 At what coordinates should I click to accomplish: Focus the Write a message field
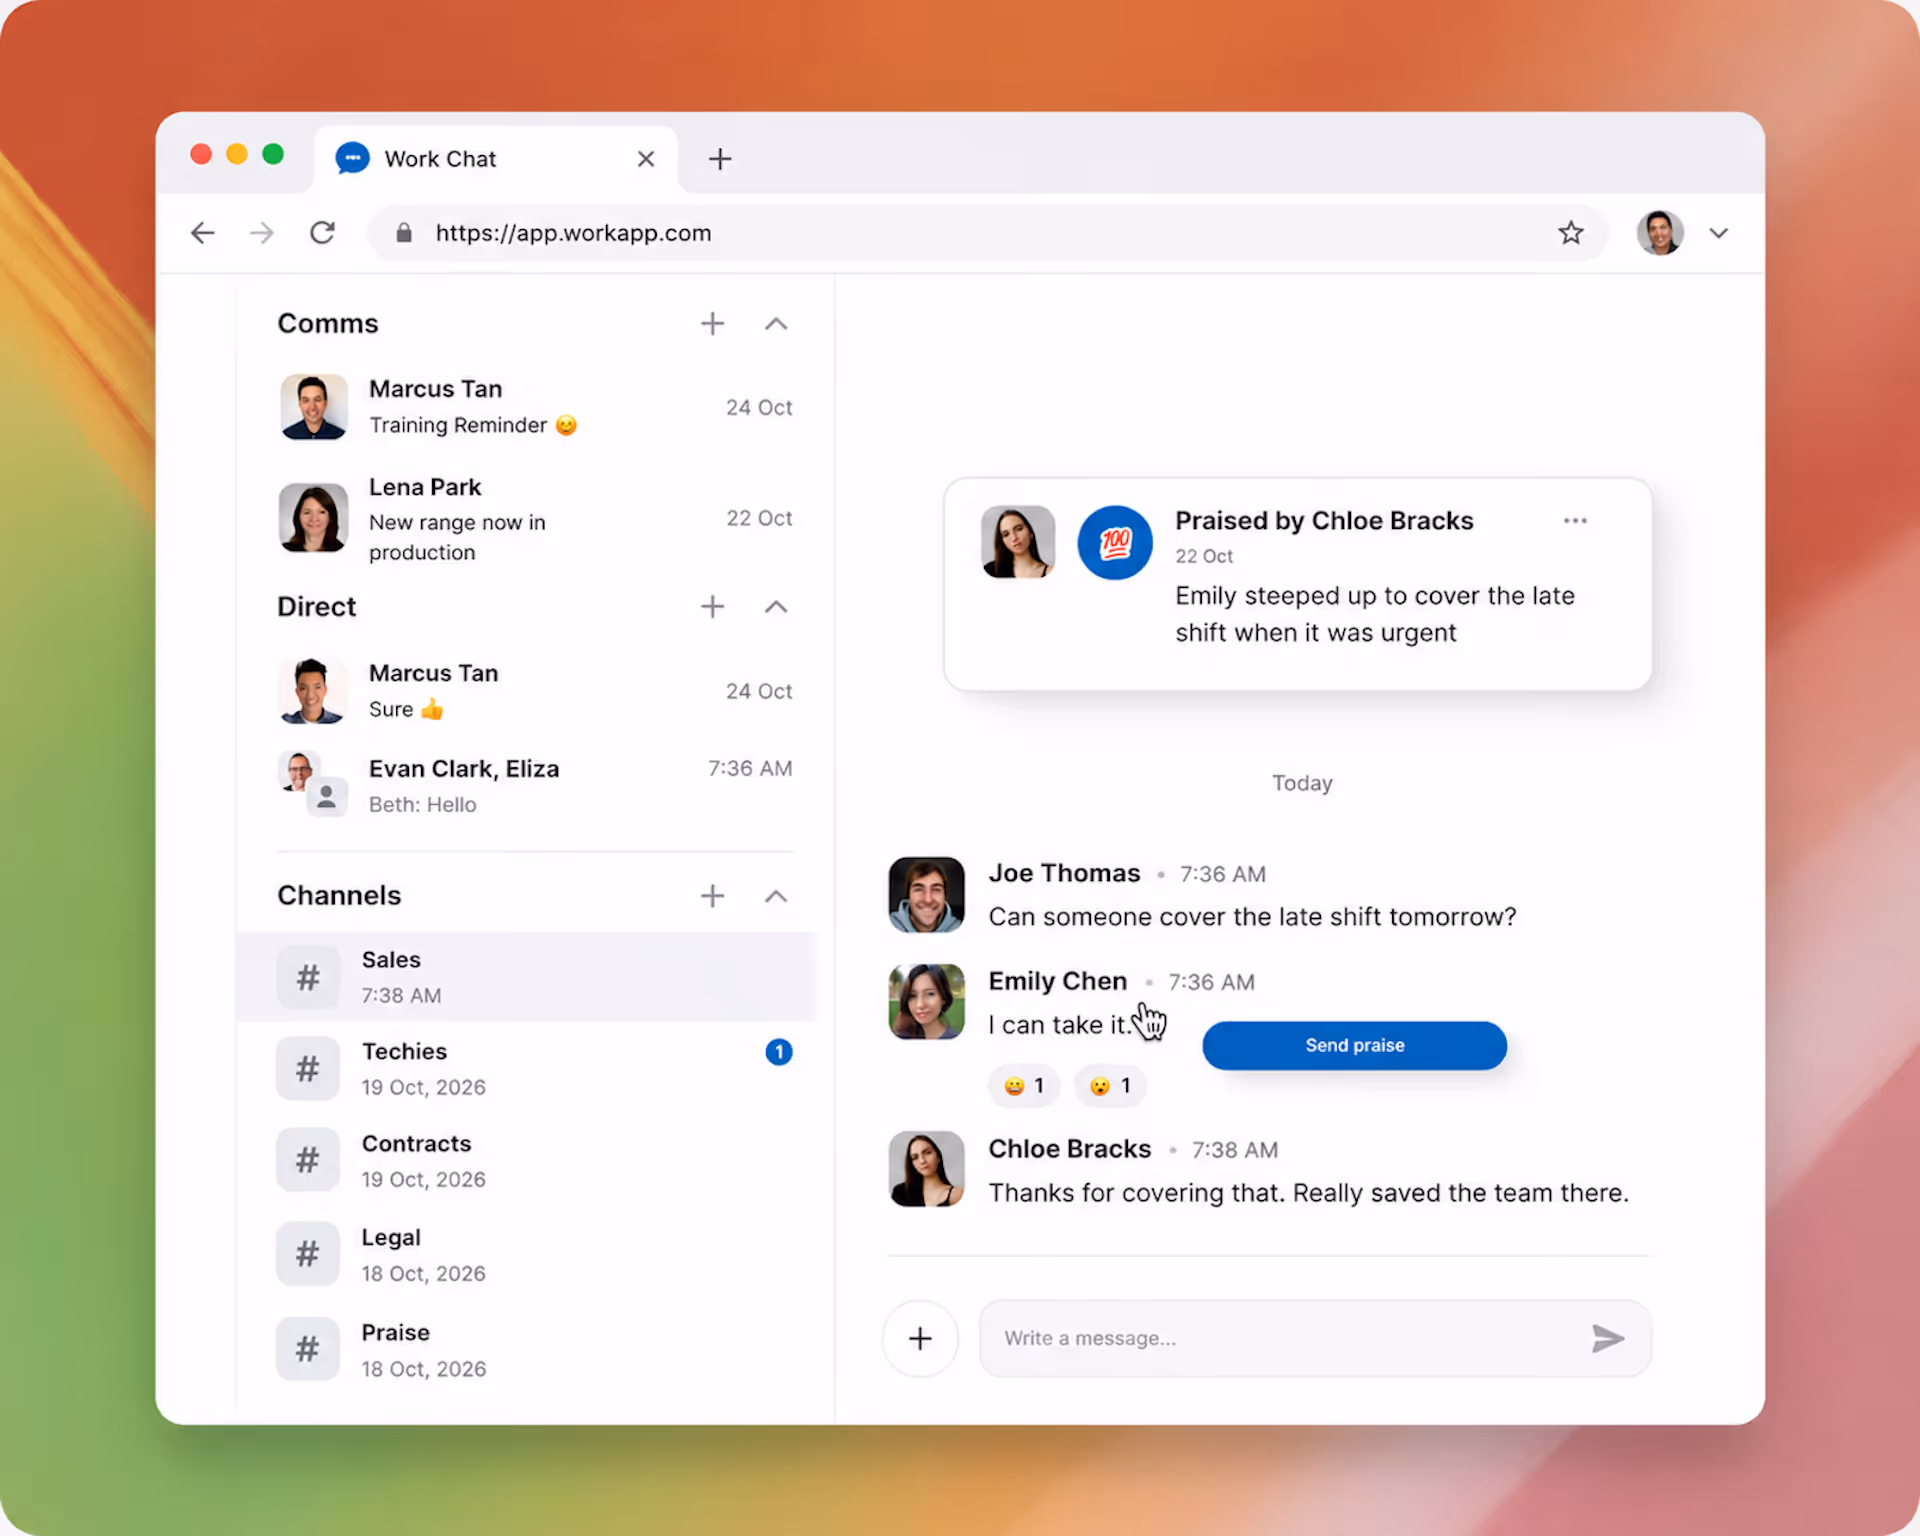[1315, 1339]
